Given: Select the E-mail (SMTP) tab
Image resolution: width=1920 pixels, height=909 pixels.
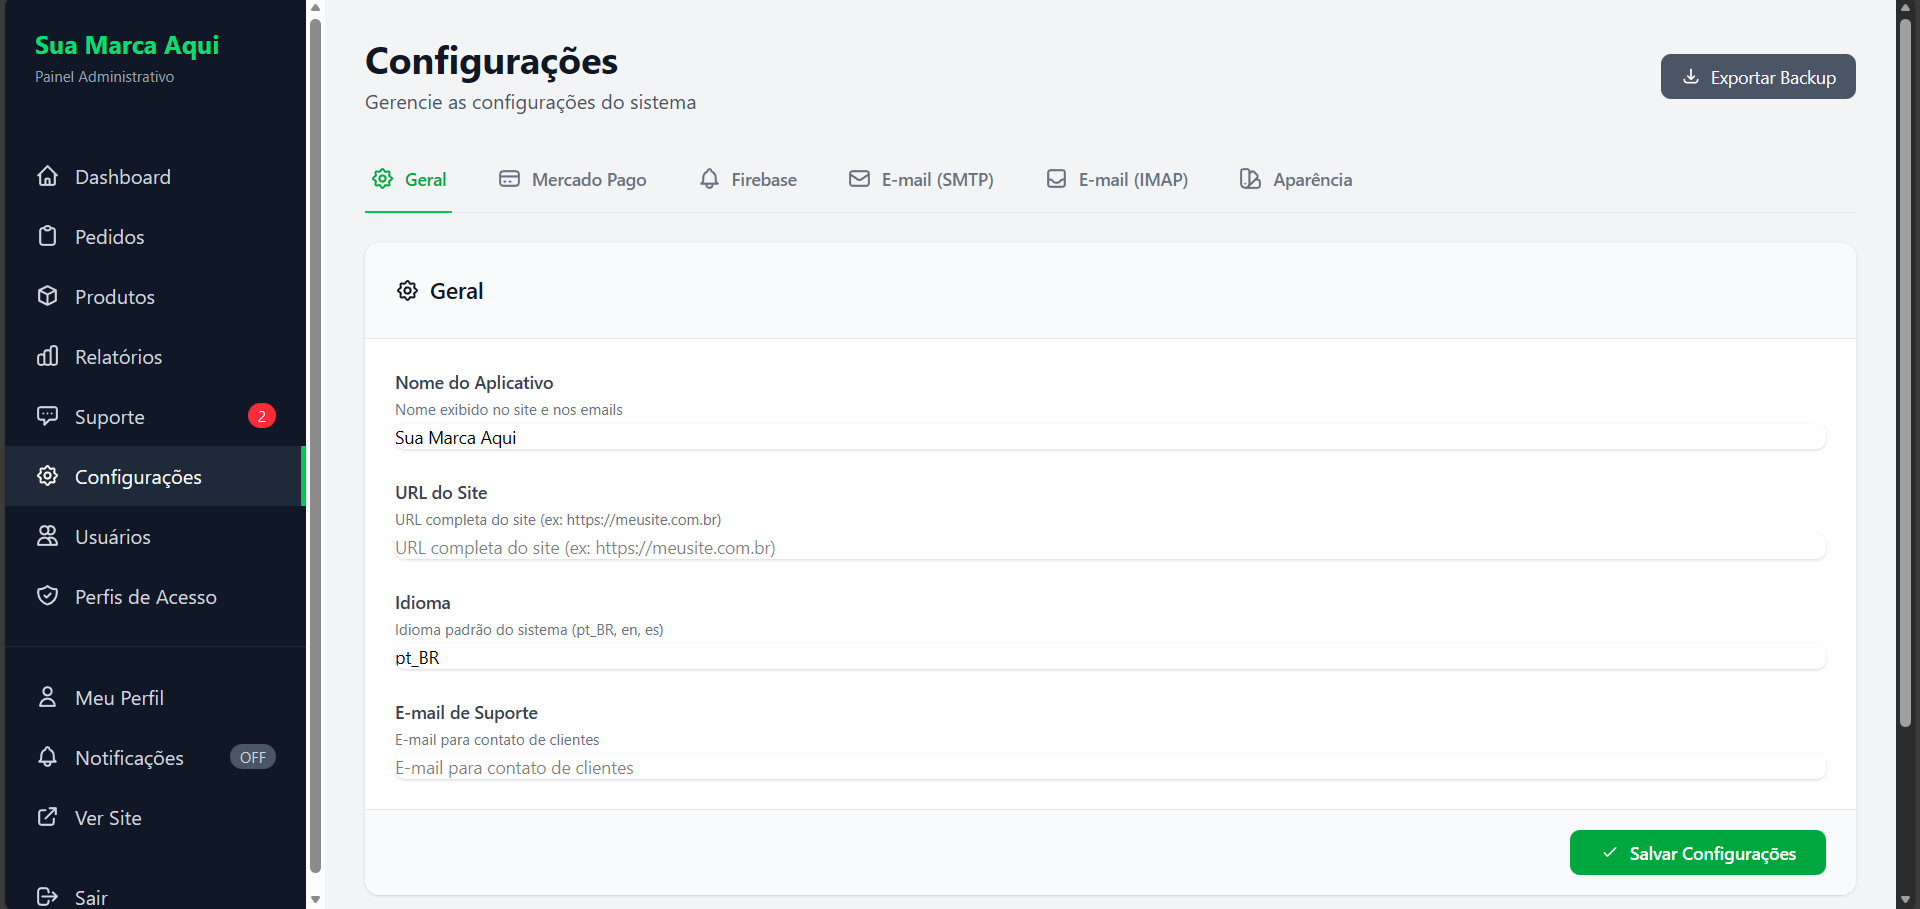Looking at the screenshot, I should coord(921,180).
